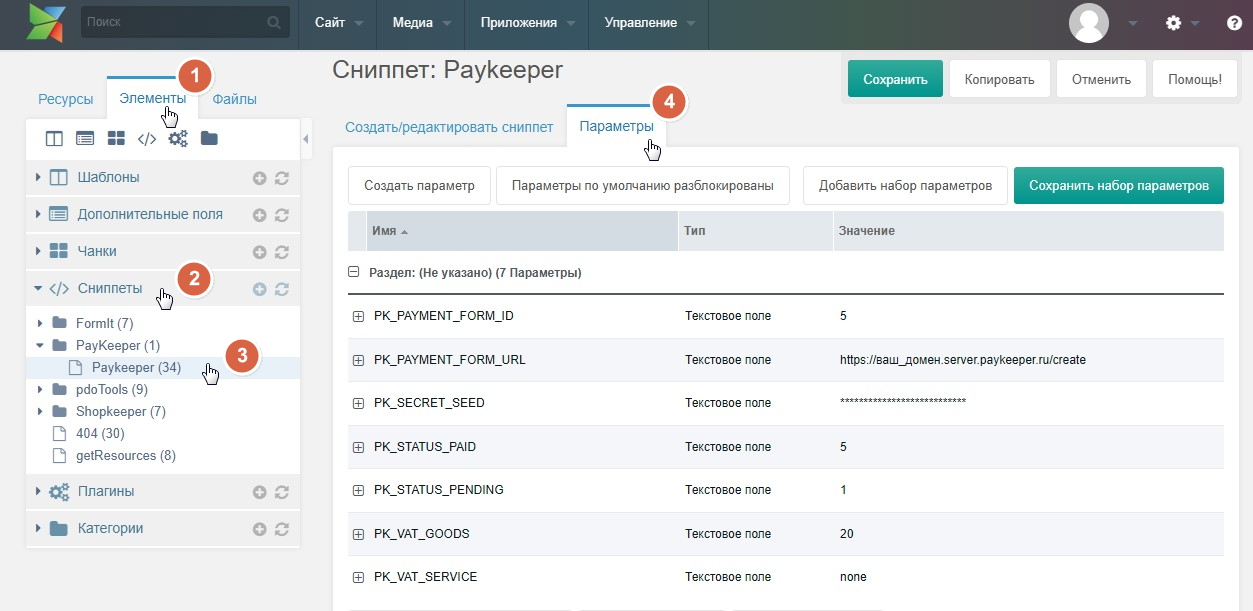
Task: Click the Копировать button
Action: tap(999, 79)
